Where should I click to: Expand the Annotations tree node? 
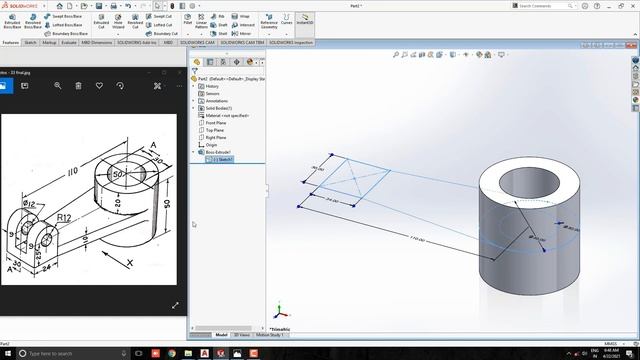(193, 101)
